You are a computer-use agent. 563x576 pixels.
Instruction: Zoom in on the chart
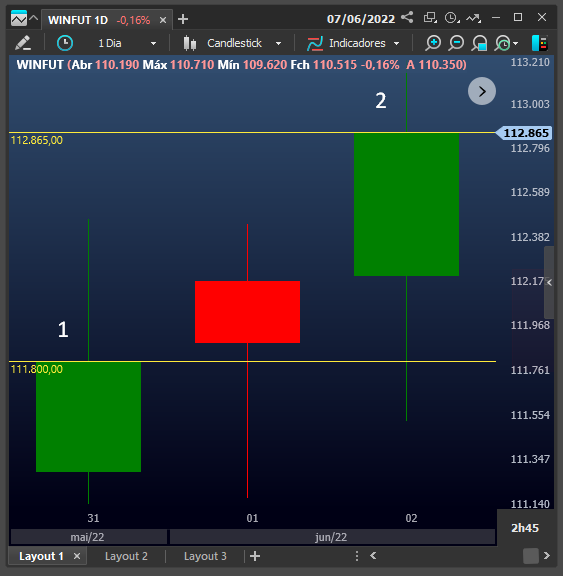pos(433,43)
